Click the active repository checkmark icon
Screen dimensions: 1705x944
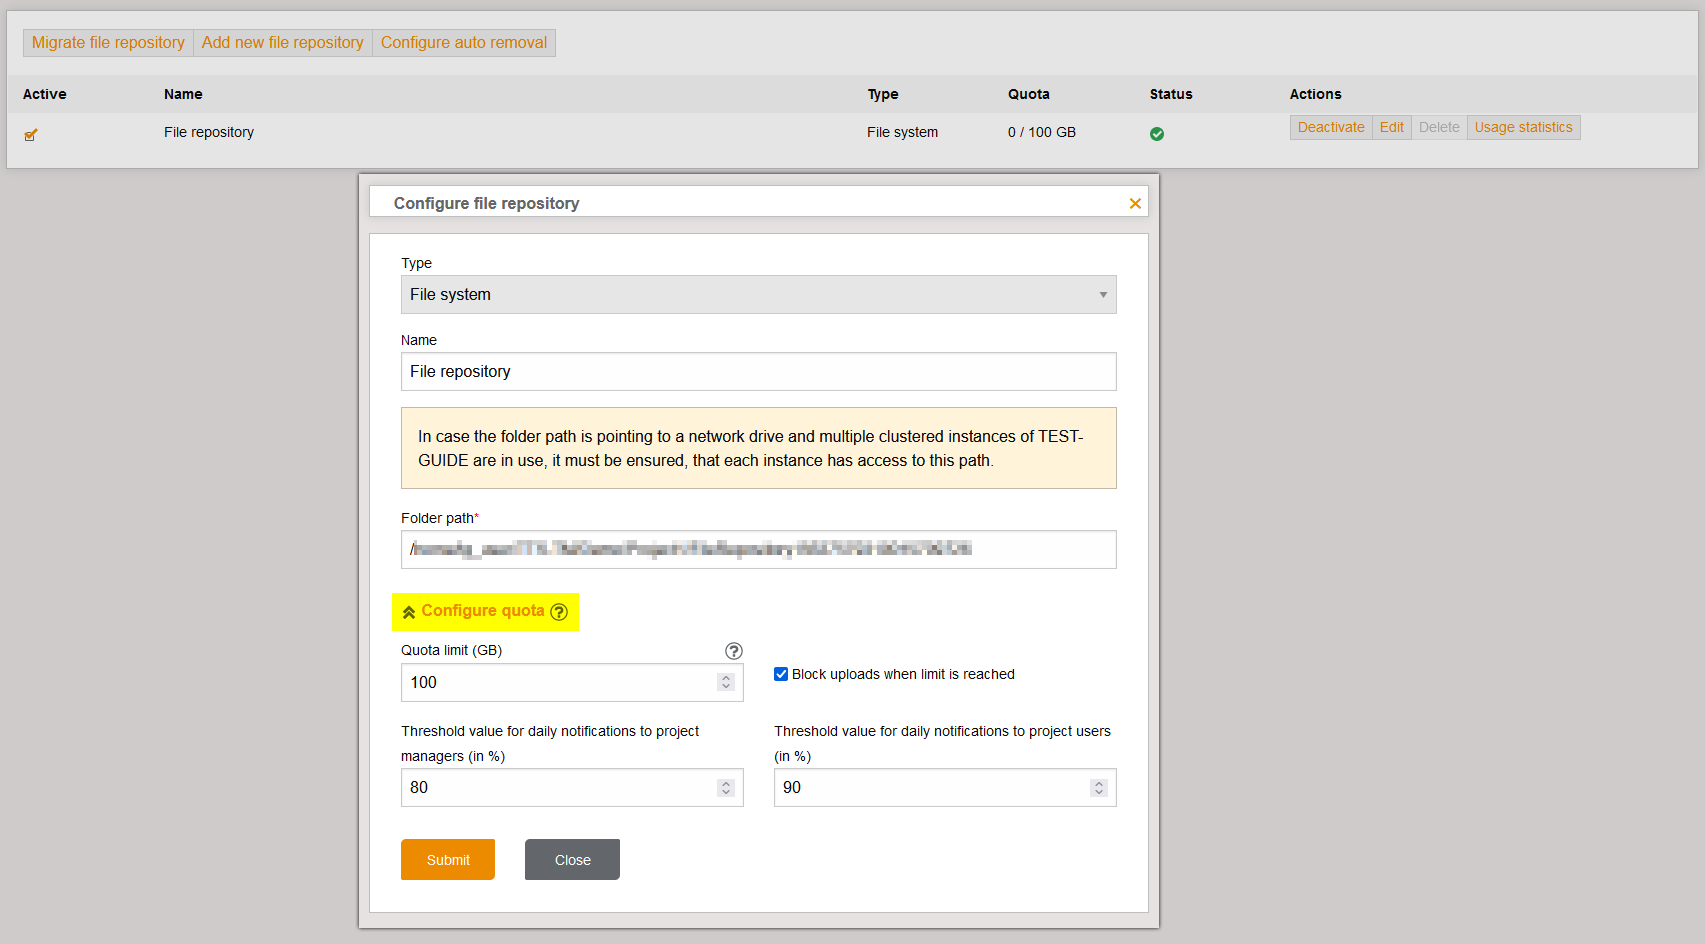point(31,134)
